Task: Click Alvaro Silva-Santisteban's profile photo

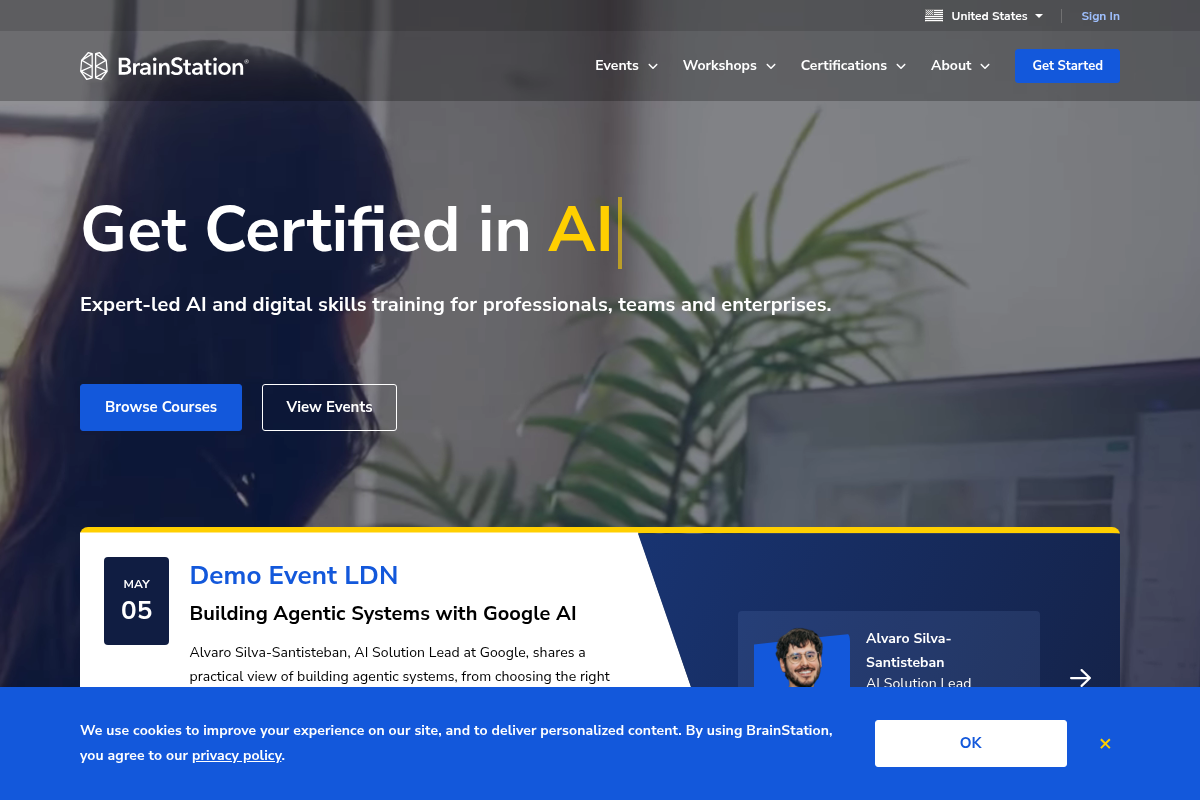Action: (x=800, y=658)
